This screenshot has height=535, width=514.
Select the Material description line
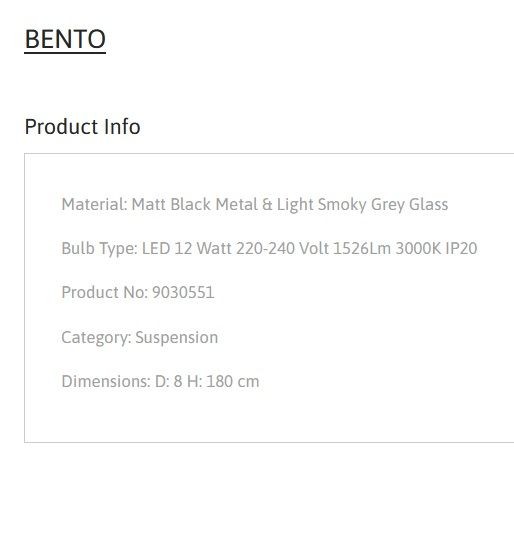pyautogui.click(x=255, y=204)
